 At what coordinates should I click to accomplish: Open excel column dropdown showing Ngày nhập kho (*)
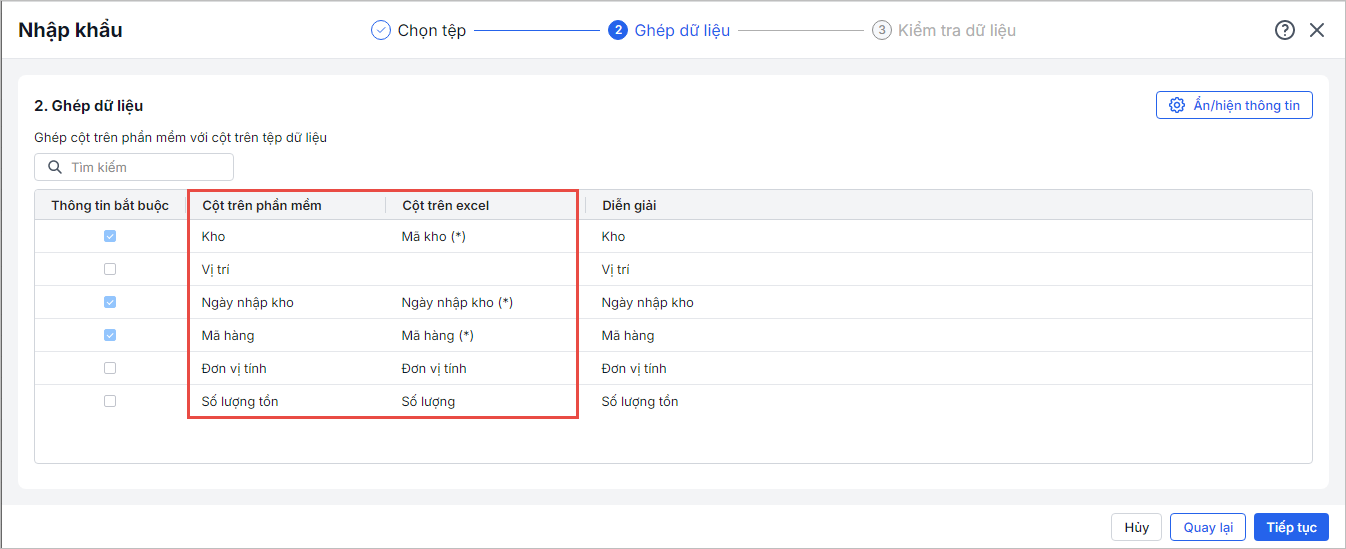pyautogui.click(x=485, y=302)
